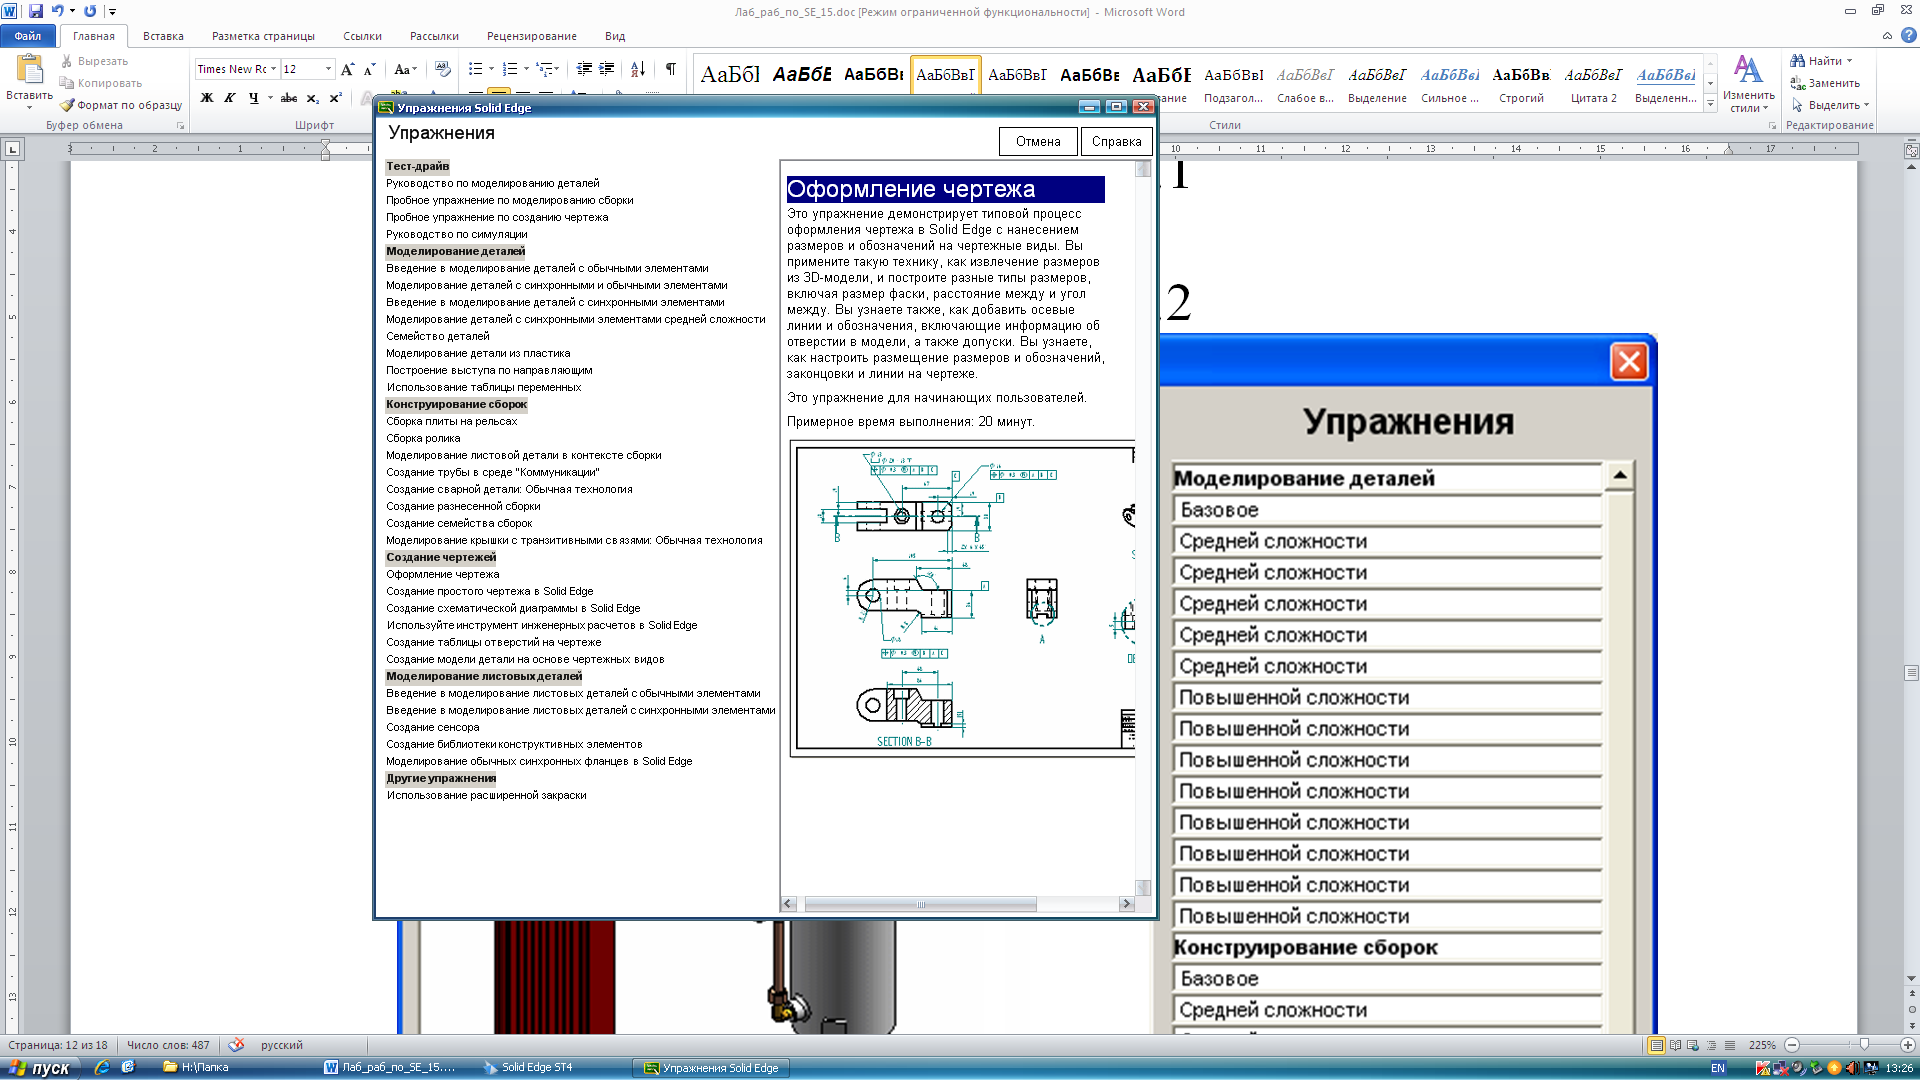
Task: Open the Change Case (Aa) dropdown
Action: 404,69
